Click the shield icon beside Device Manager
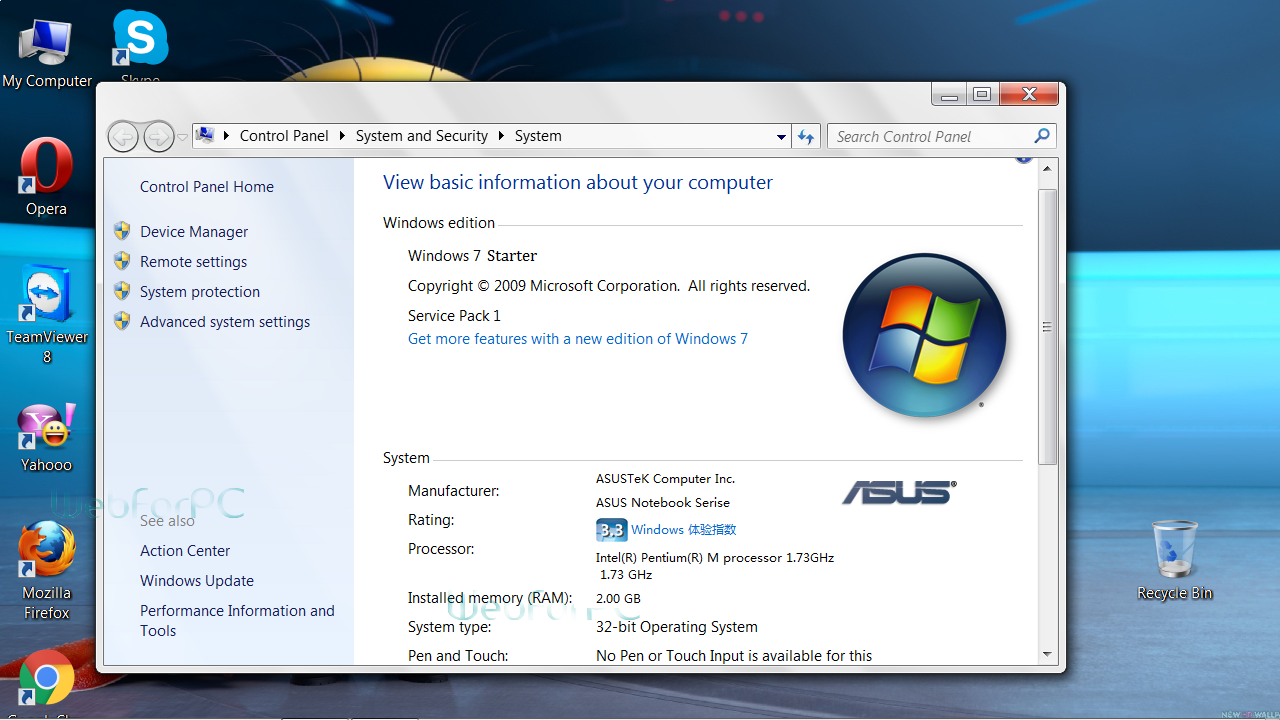 pos(122,231)
